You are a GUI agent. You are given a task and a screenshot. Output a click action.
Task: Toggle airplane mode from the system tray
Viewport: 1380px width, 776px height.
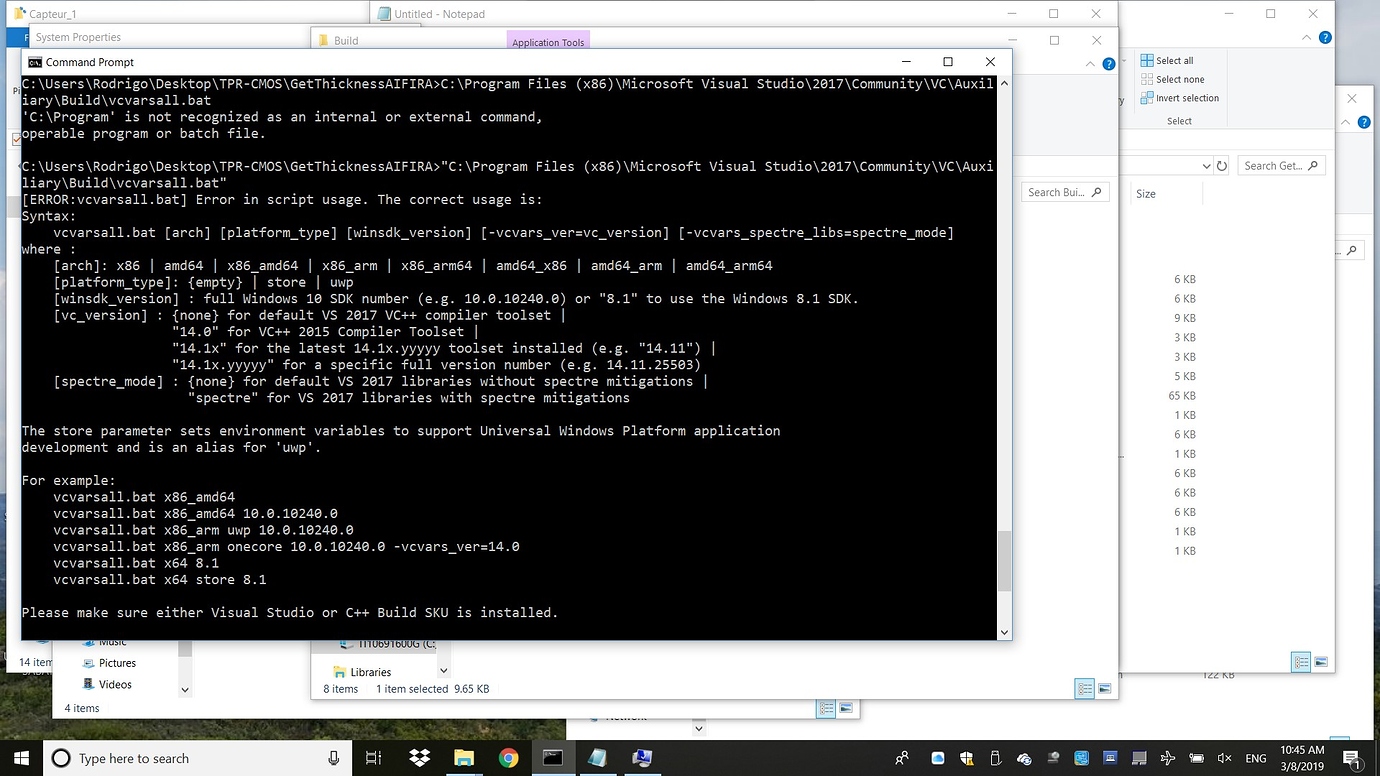coord(1167,758)
